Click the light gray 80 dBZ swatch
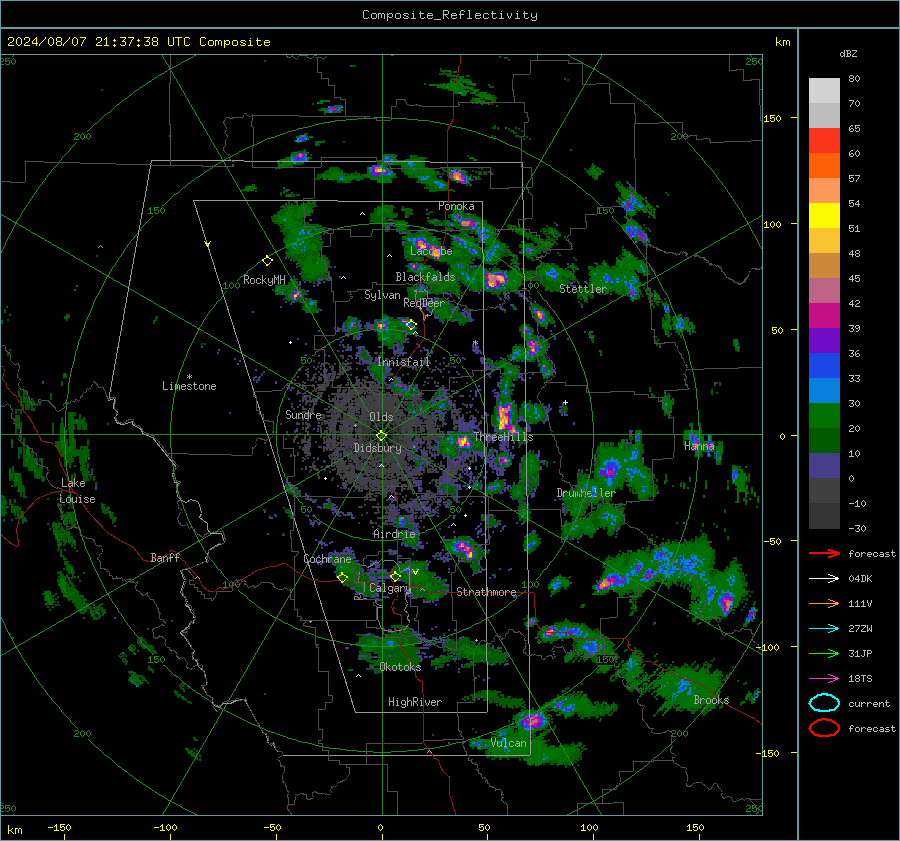 click(x=824, y=91)
